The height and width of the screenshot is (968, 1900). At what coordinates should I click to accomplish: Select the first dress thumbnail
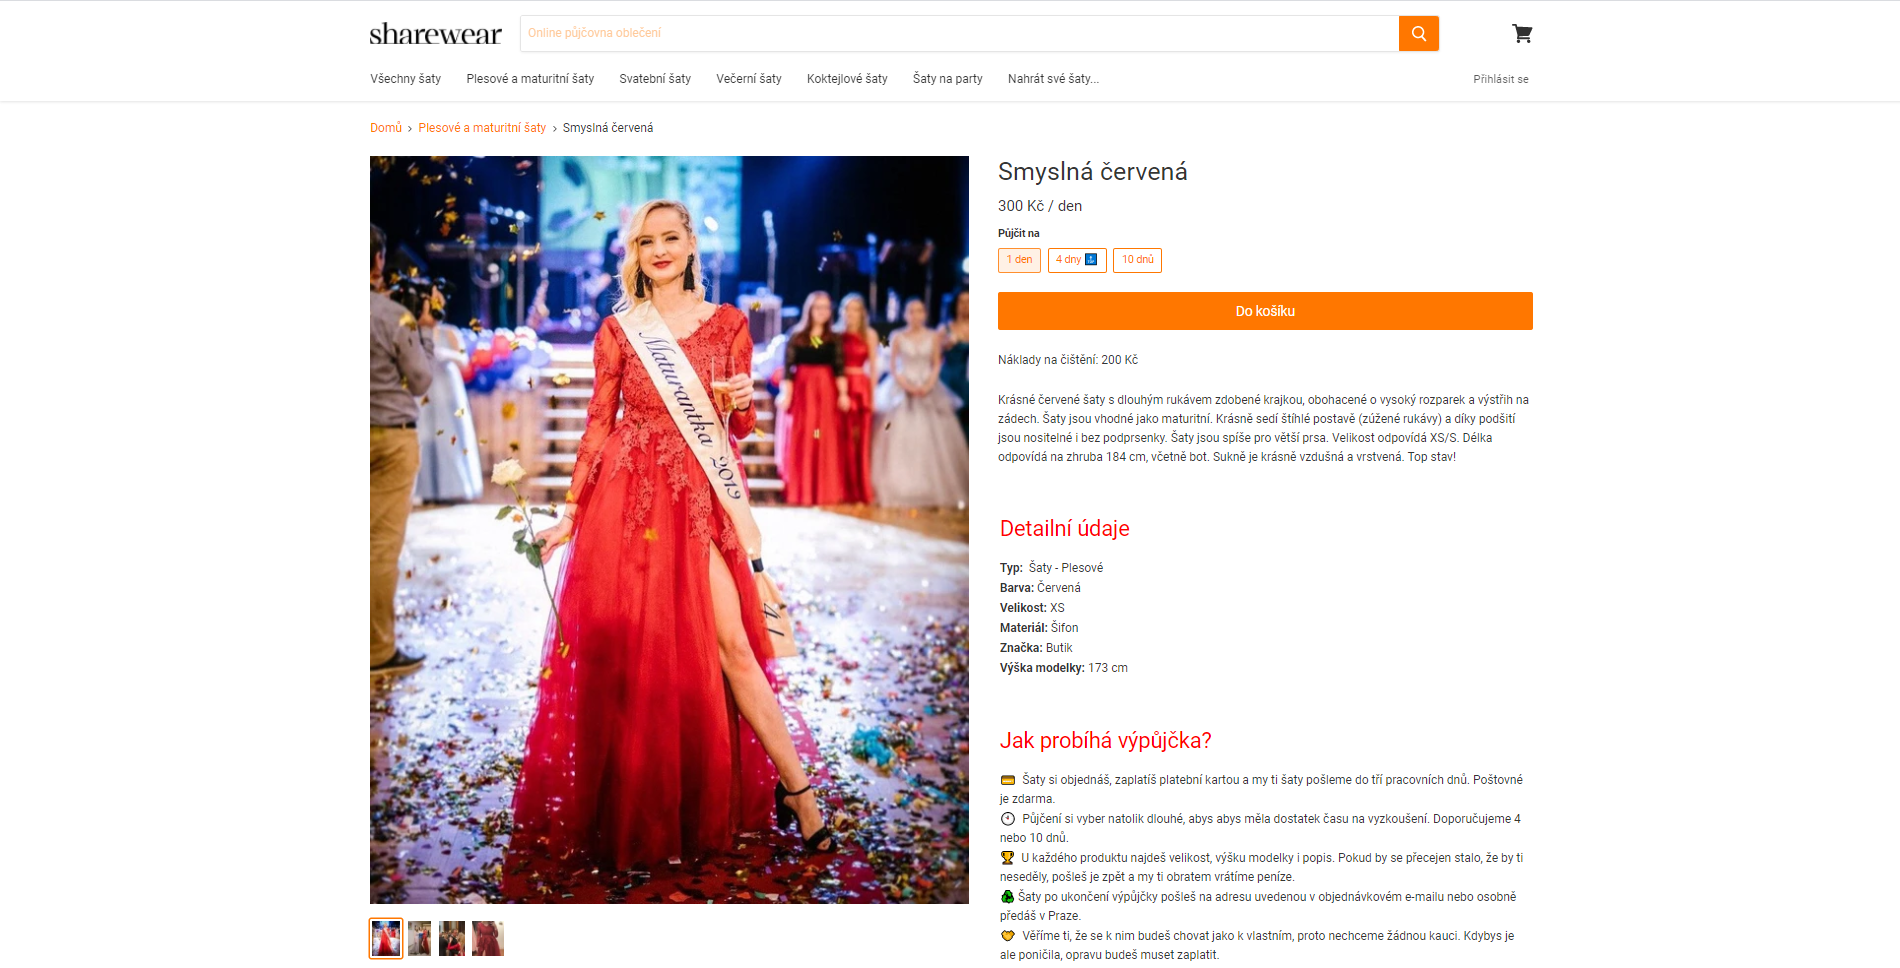point(386,938)
